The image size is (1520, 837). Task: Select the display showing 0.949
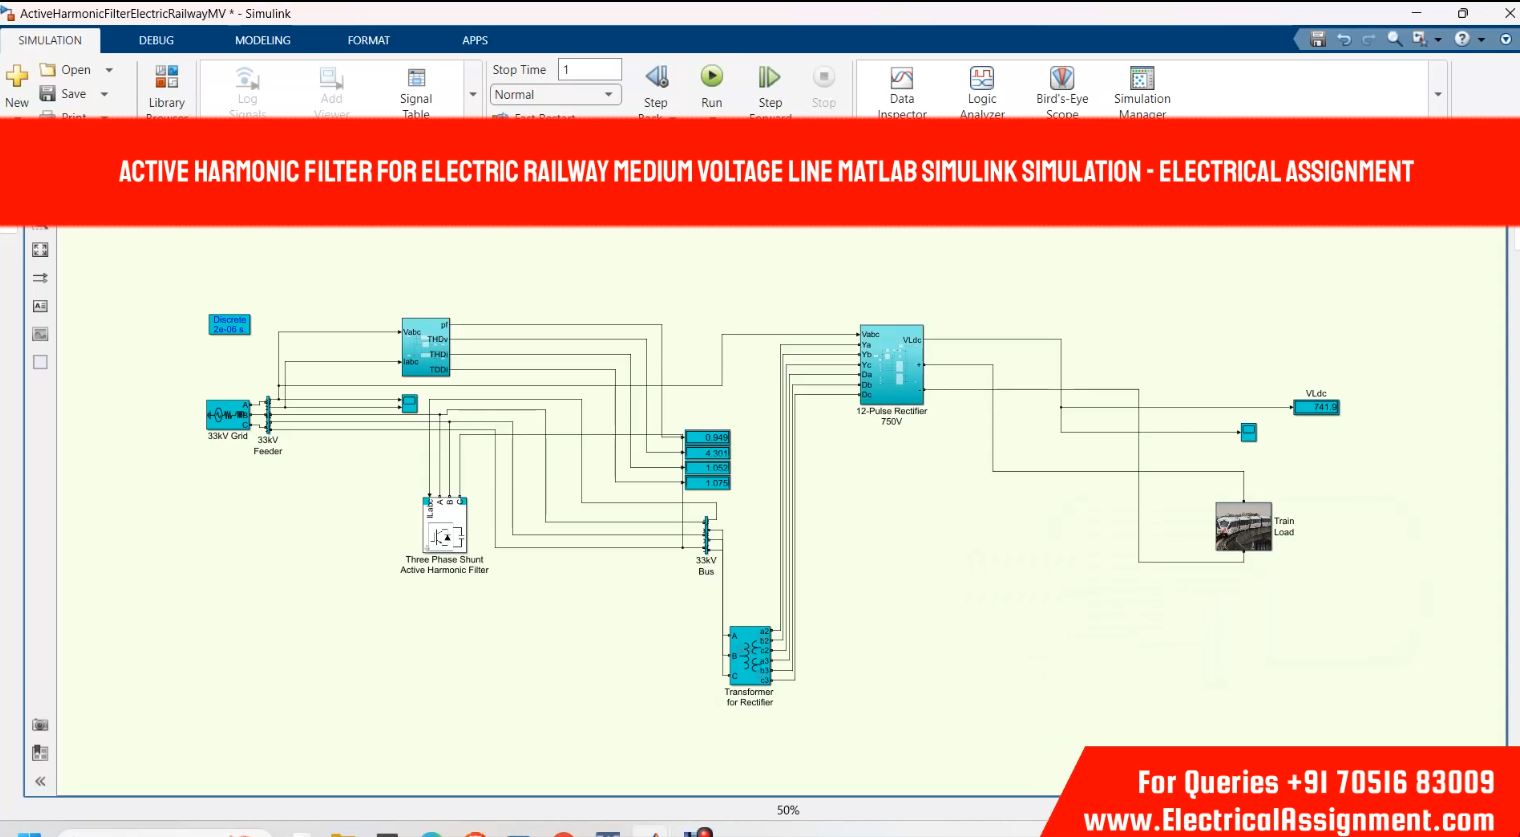[x=708, y=437]
